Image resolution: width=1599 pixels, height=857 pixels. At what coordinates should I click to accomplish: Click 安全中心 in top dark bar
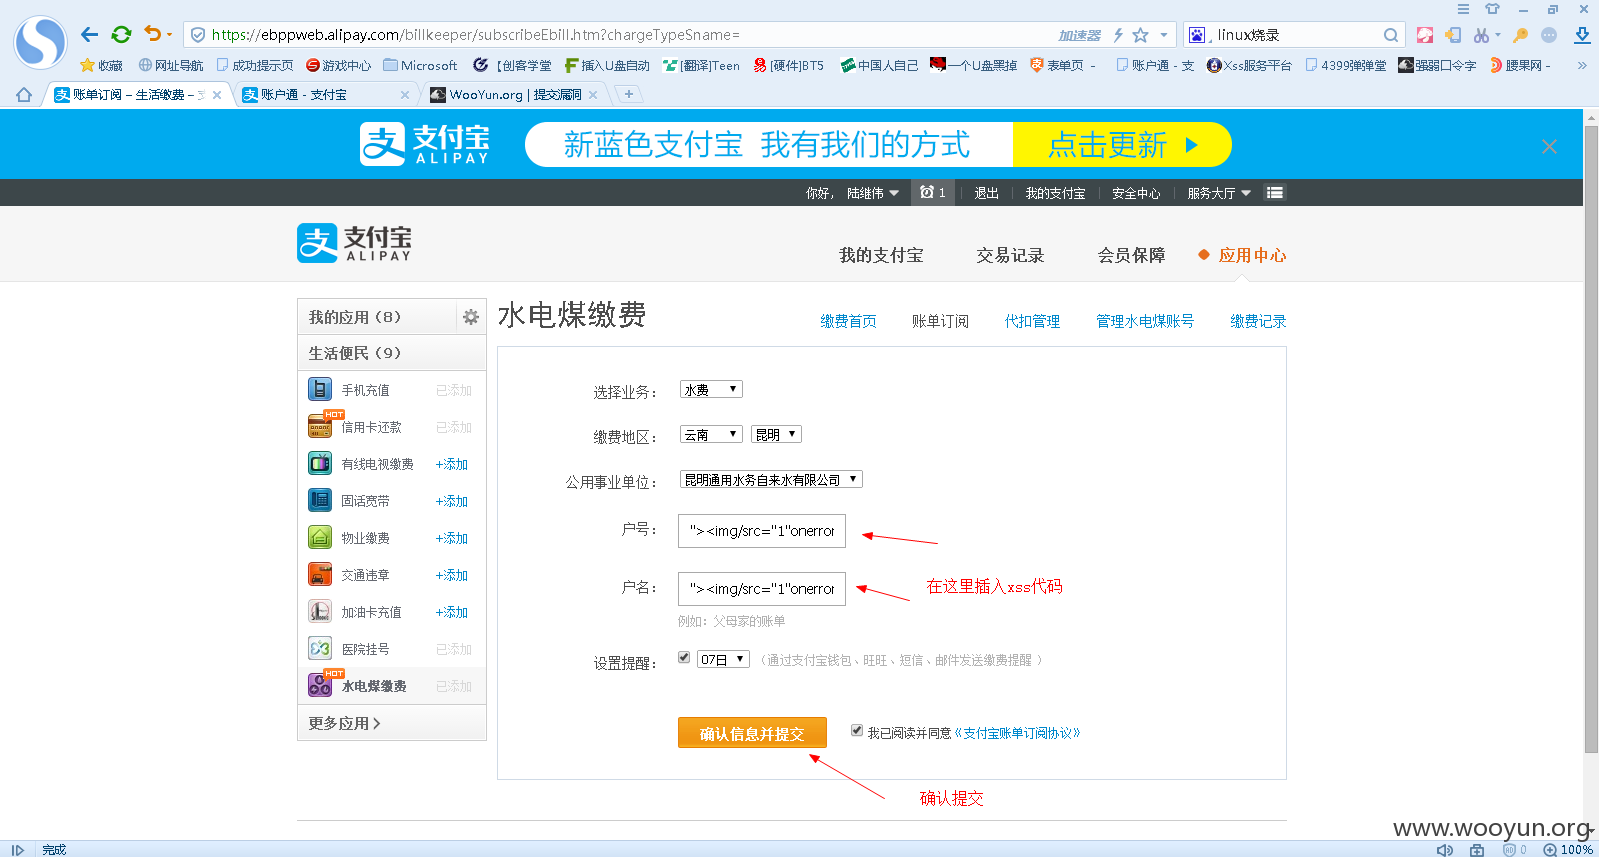coord(1136,193)
